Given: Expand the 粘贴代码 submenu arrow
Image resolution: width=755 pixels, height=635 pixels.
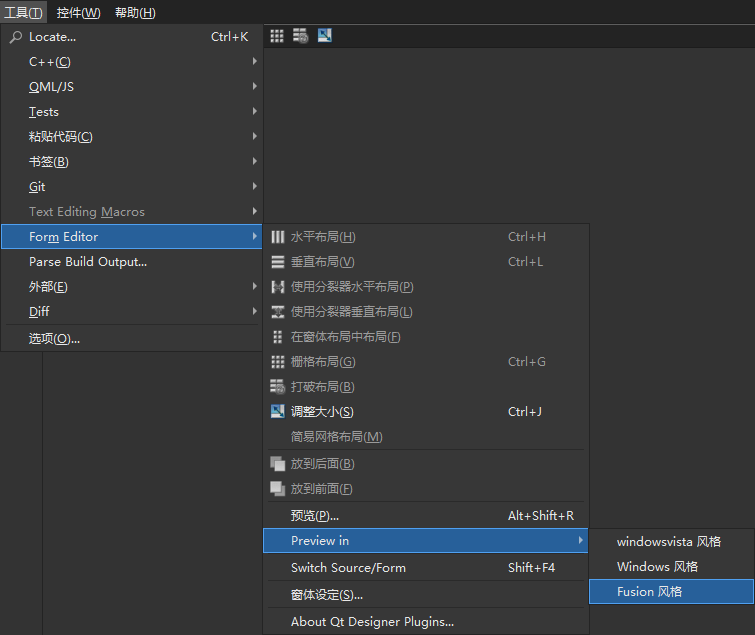Looking at the screenshot, I should [255, 136].
